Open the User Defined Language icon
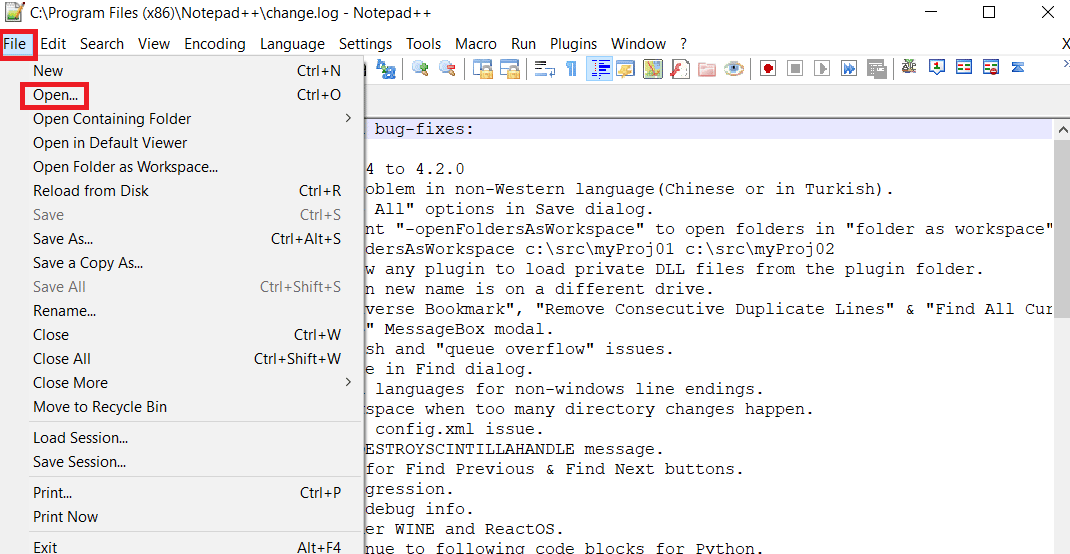Screen dimensions: 1070x554 click(625, 68)
